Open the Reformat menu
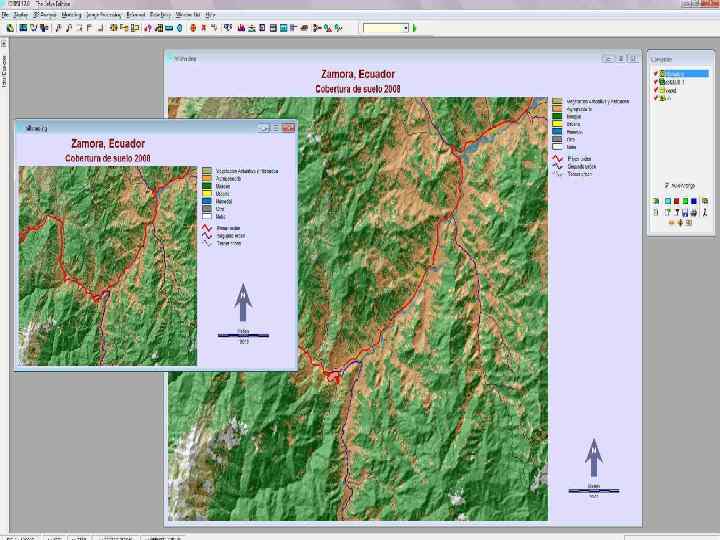The image size is (720, 540). tap(136, 15)
